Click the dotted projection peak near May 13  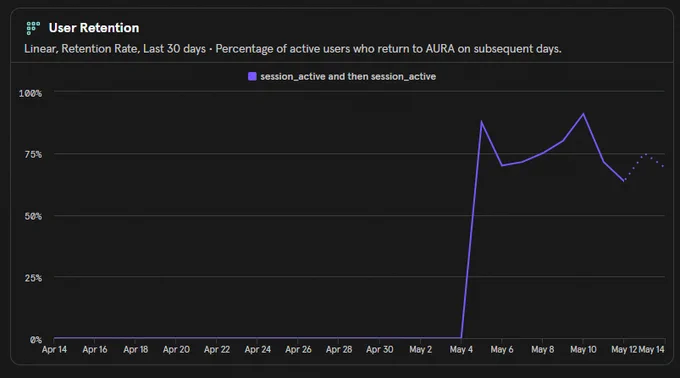[x=646, y=154]
